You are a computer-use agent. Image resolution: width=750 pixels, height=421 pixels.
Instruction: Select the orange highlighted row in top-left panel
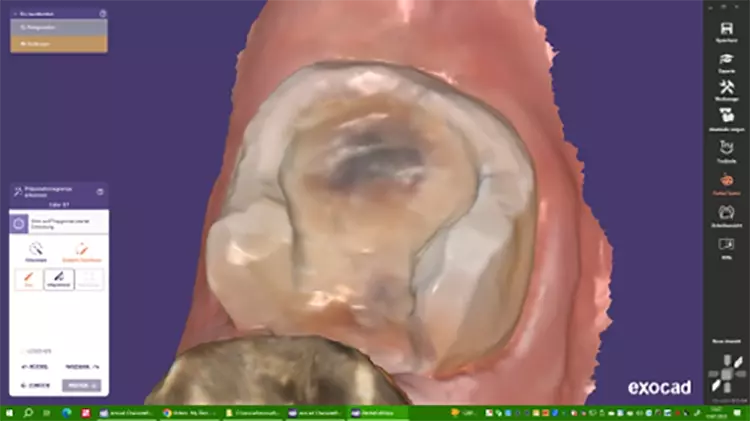click(58, 44)
